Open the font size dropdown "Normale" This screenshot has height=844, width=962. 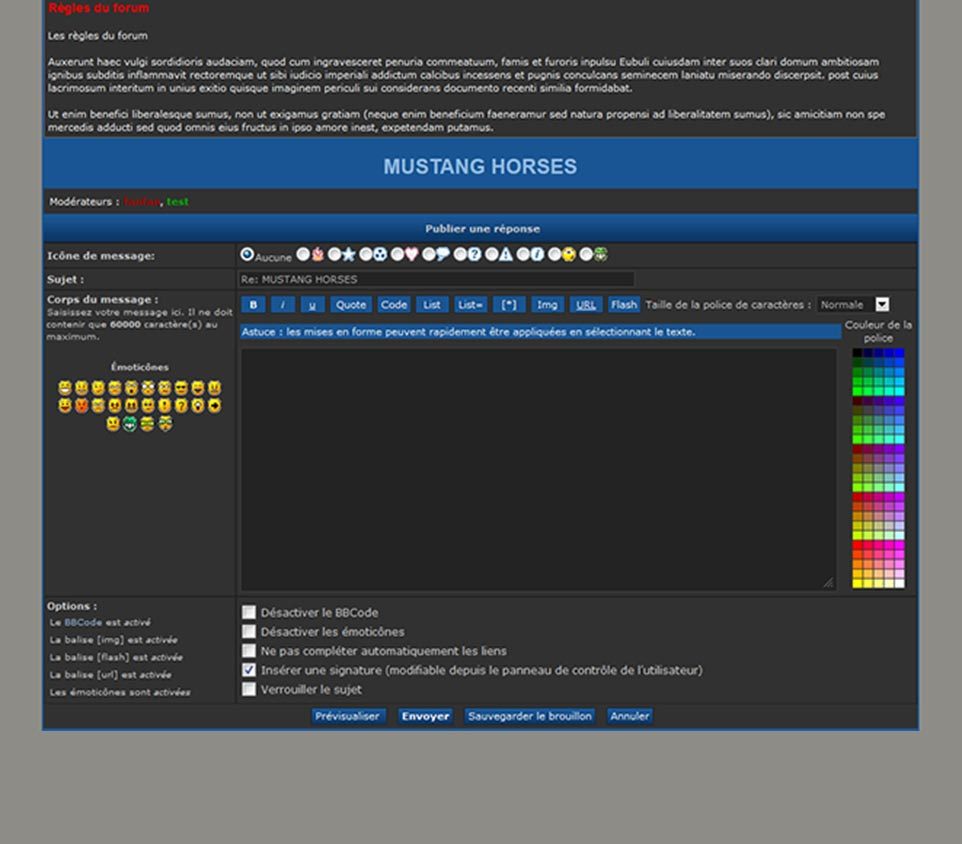point(853,305)
